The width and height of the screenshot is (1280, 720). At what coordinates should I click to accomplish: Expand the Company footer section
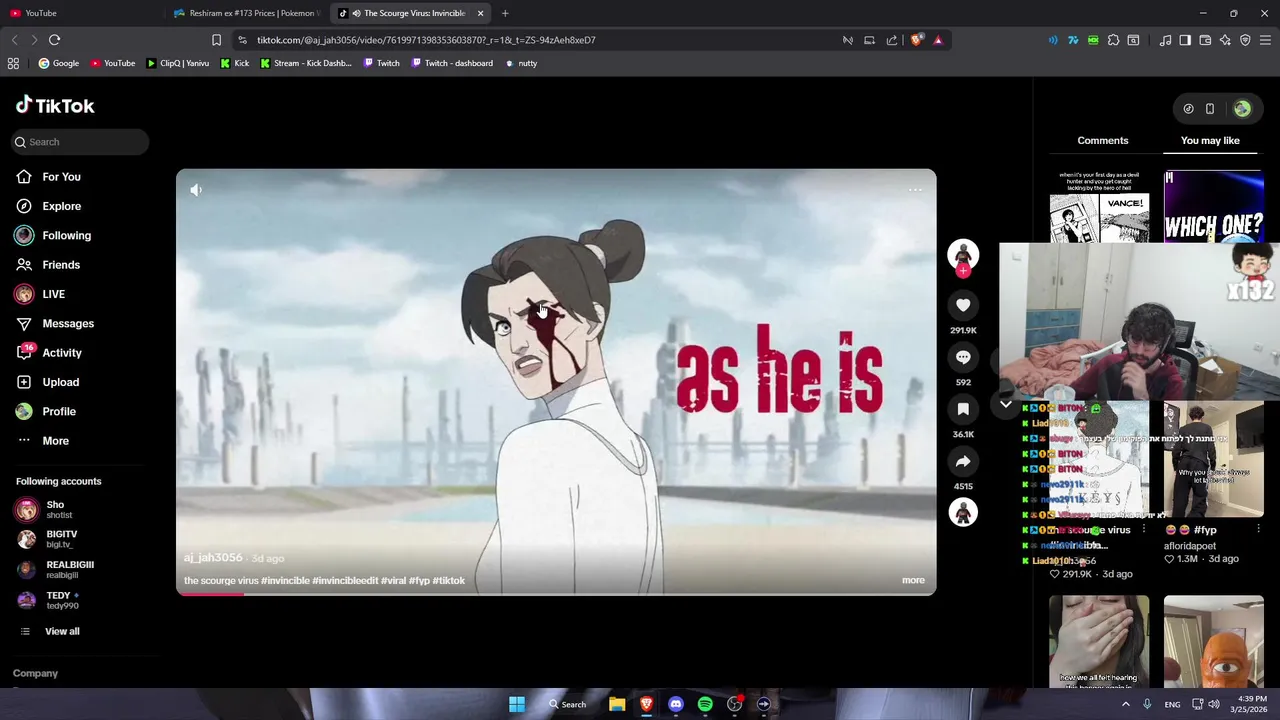point(35,674)
